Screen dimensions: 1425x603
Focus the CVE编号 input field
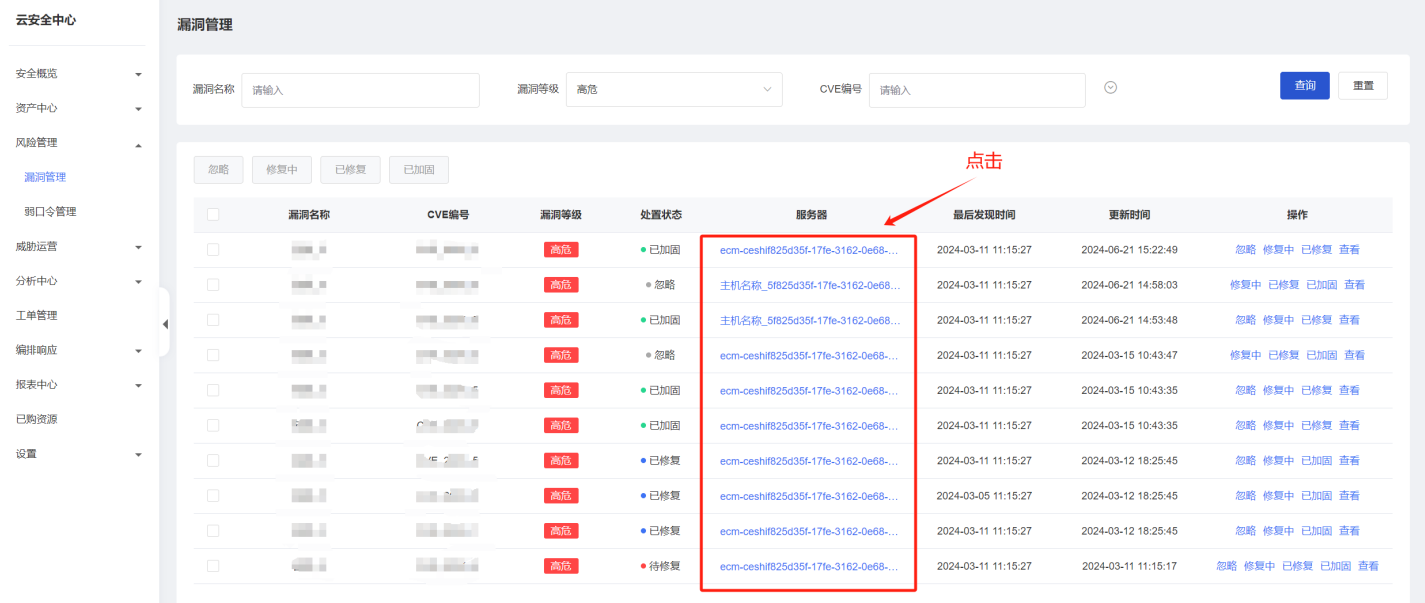pos(976,90)
